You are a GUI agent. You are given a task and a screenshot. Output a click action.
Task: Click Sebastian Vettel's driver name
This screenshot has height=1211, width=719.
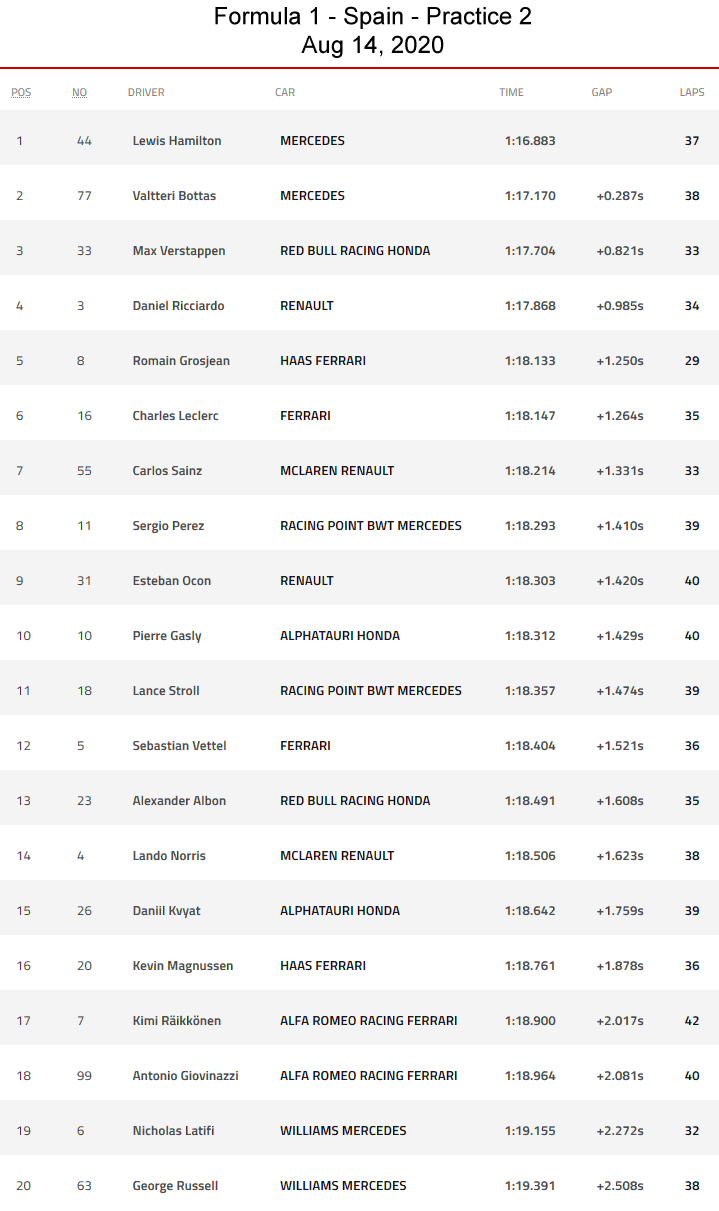(181, 746)
